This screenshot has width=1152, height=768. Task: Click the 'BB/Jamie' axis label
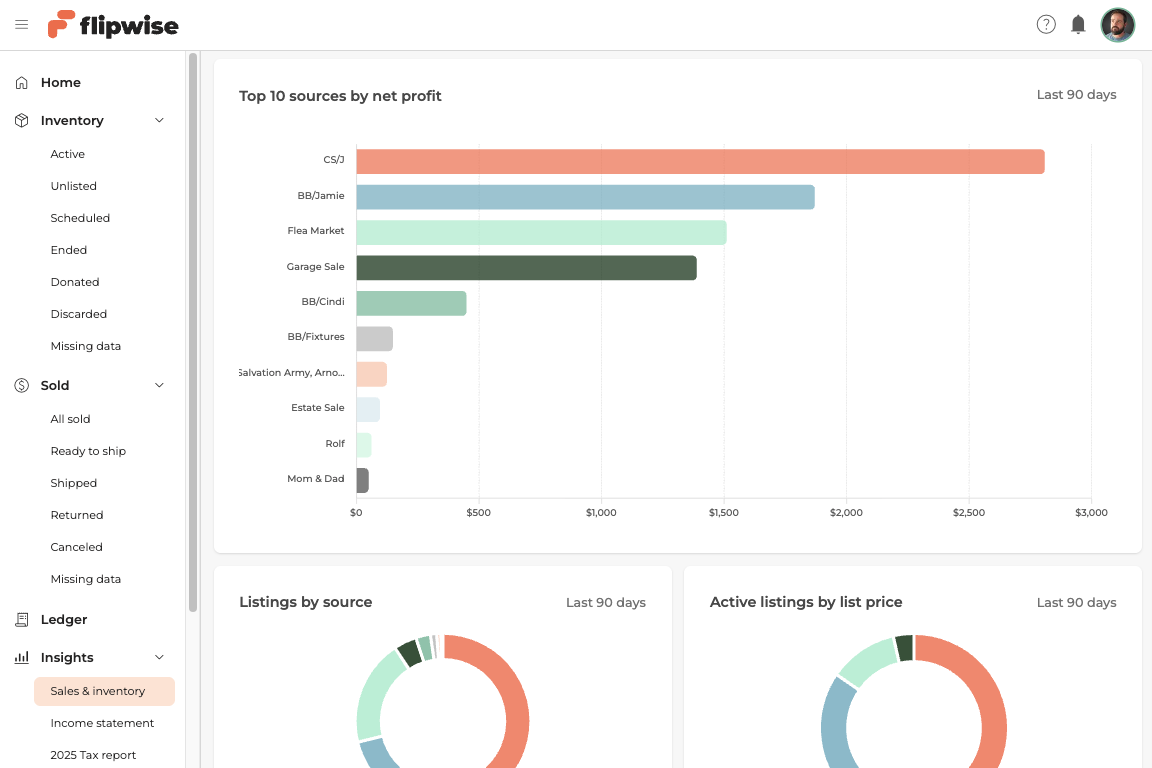pos(320,195)
